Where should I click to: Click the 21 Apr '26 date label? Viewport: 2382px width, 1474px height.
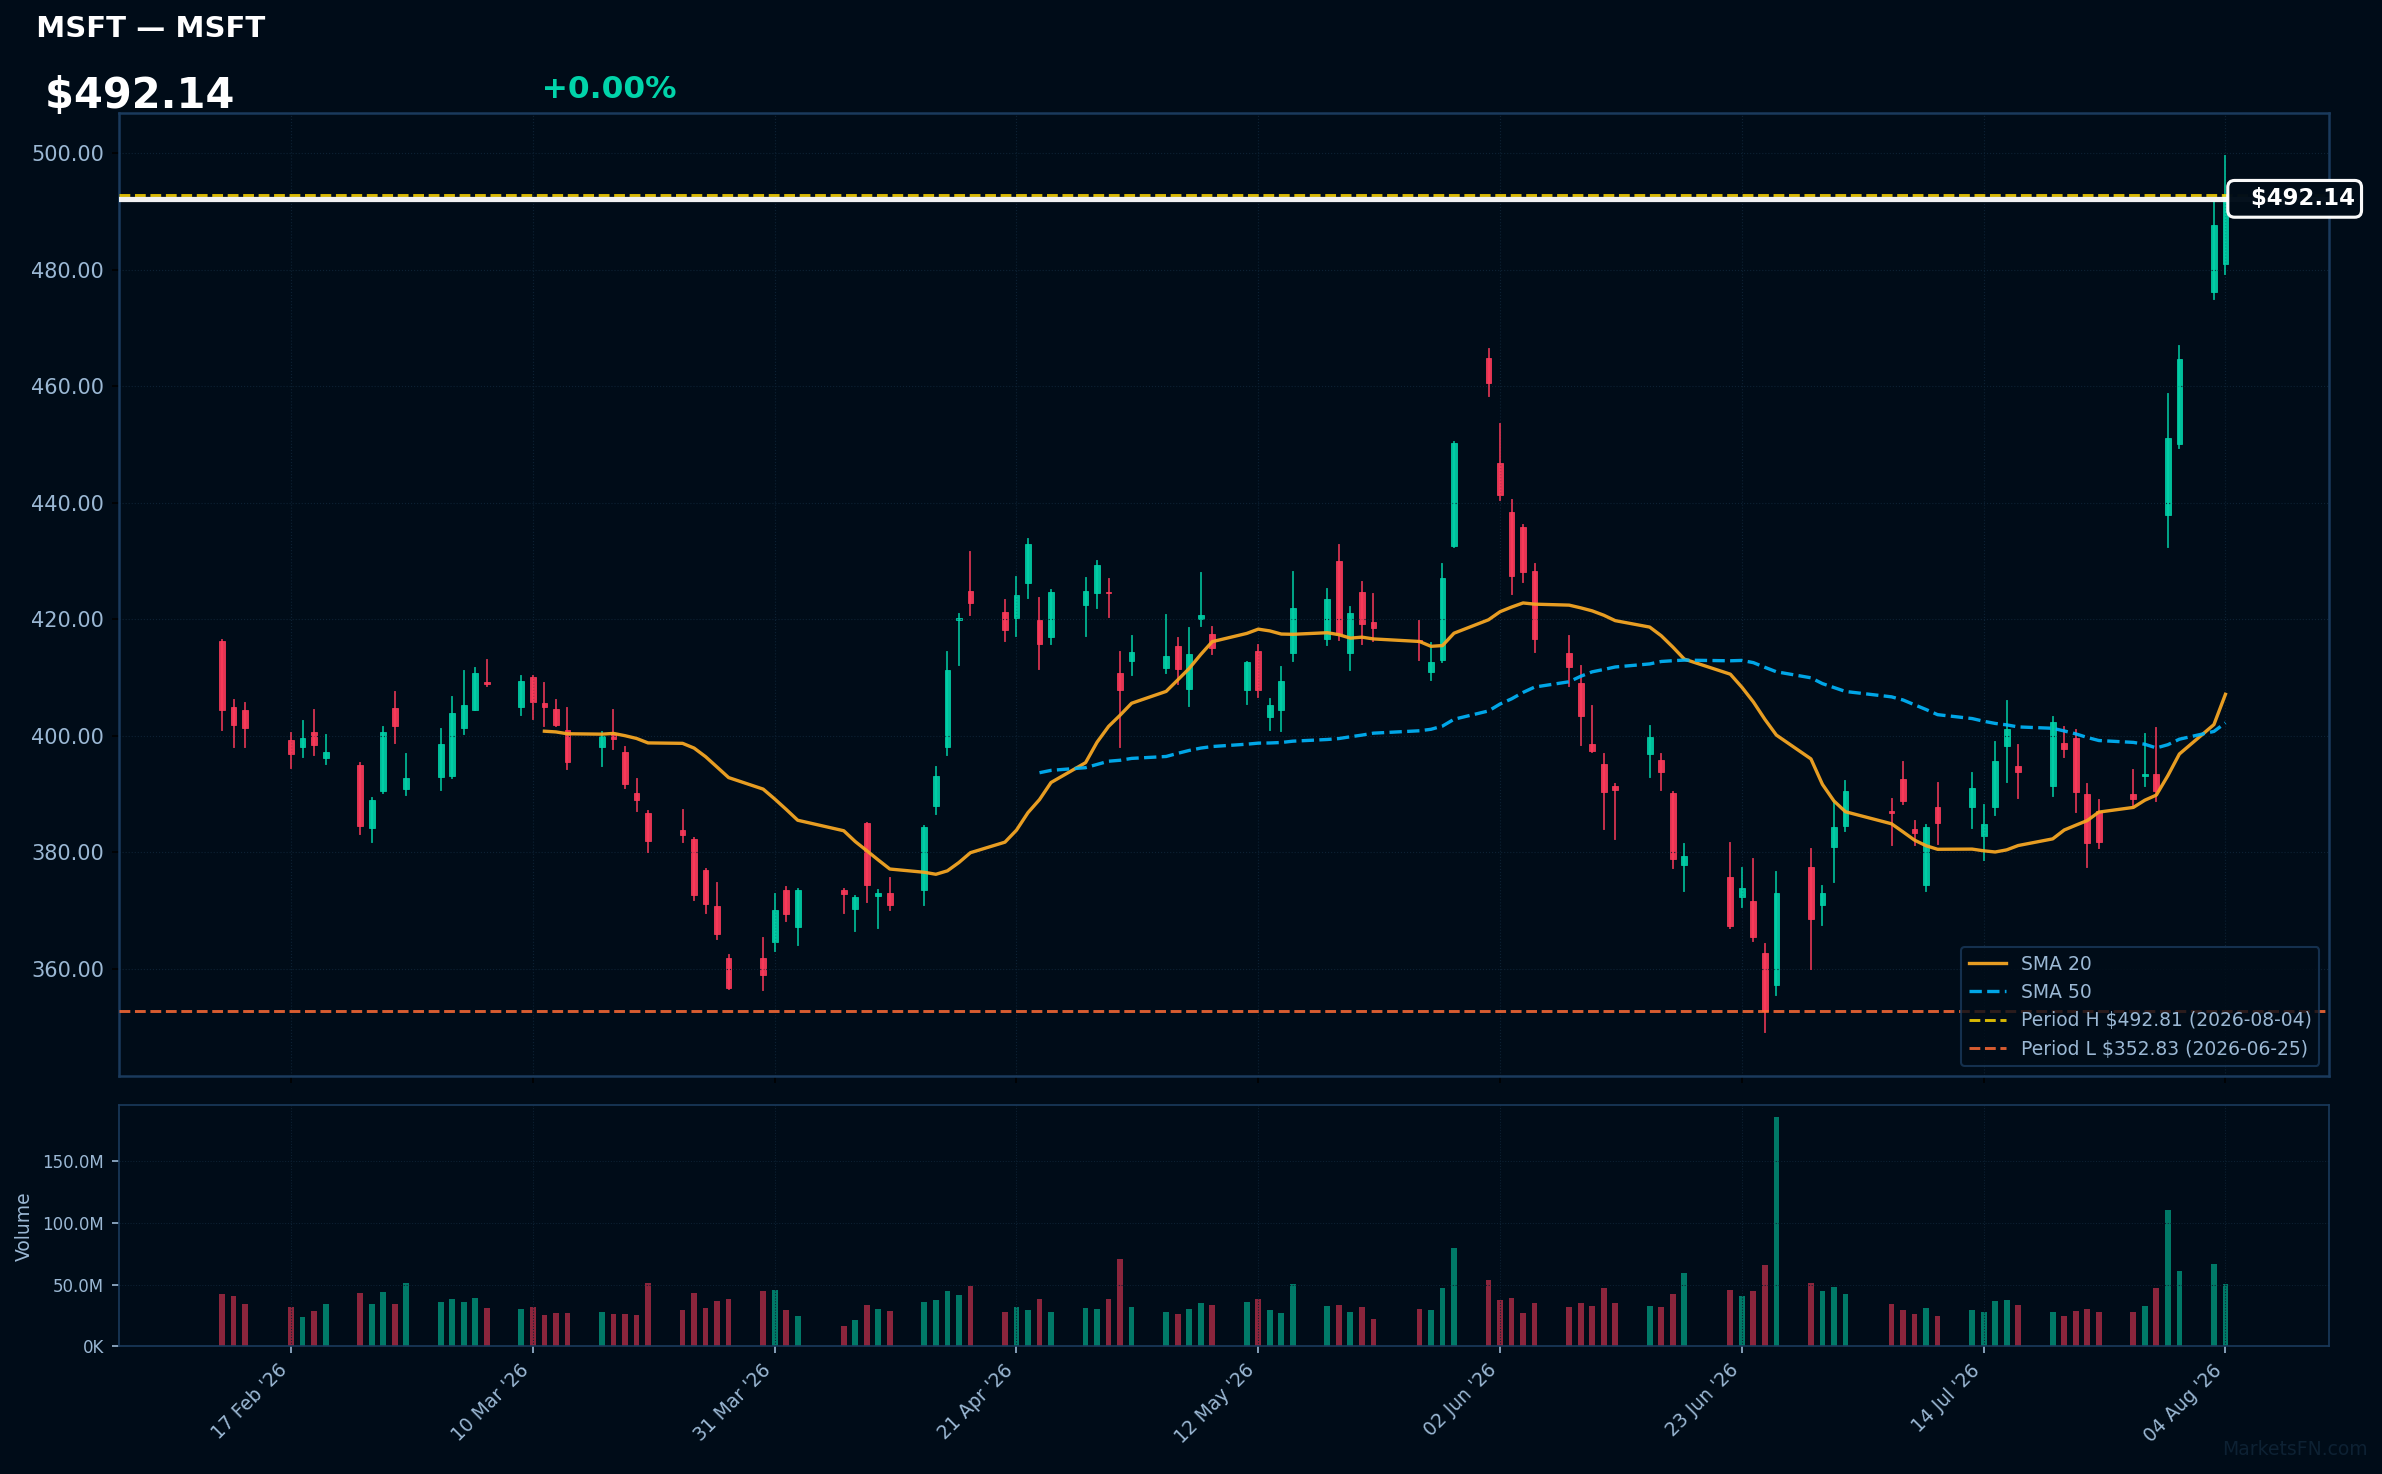tap(974, 1401)
